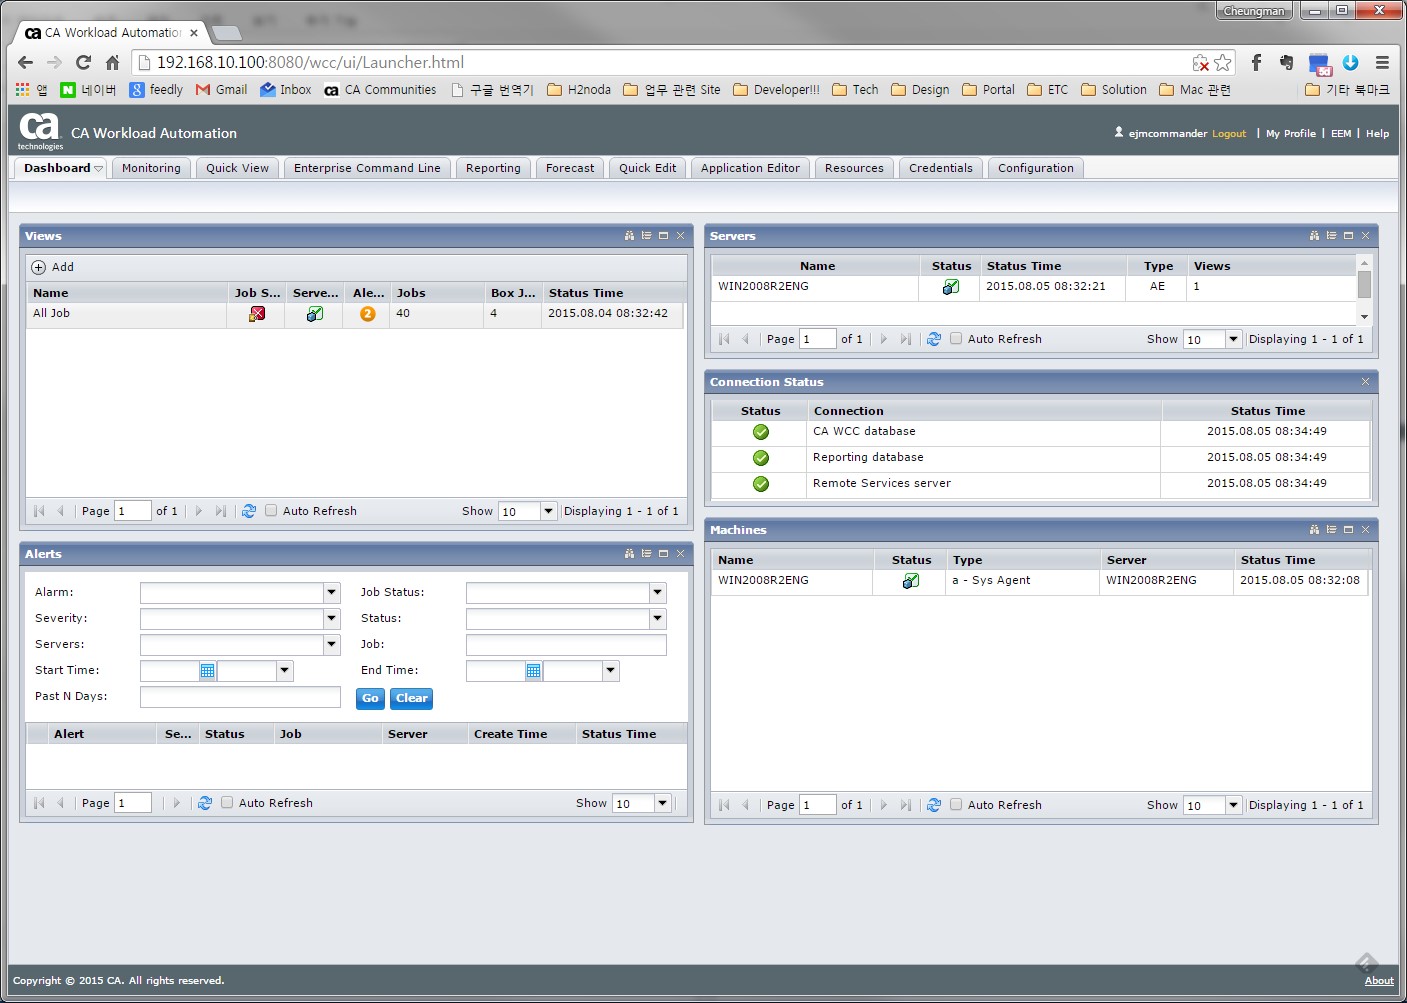Click the orange alerts badge for All Job

coord(368,314)
